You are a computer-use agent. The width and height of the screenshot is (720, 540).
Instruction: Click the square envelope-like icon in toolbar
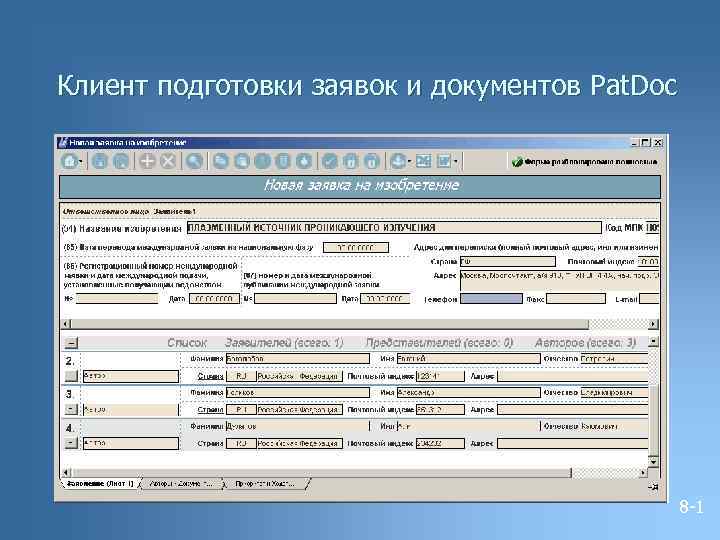point(423,162)
